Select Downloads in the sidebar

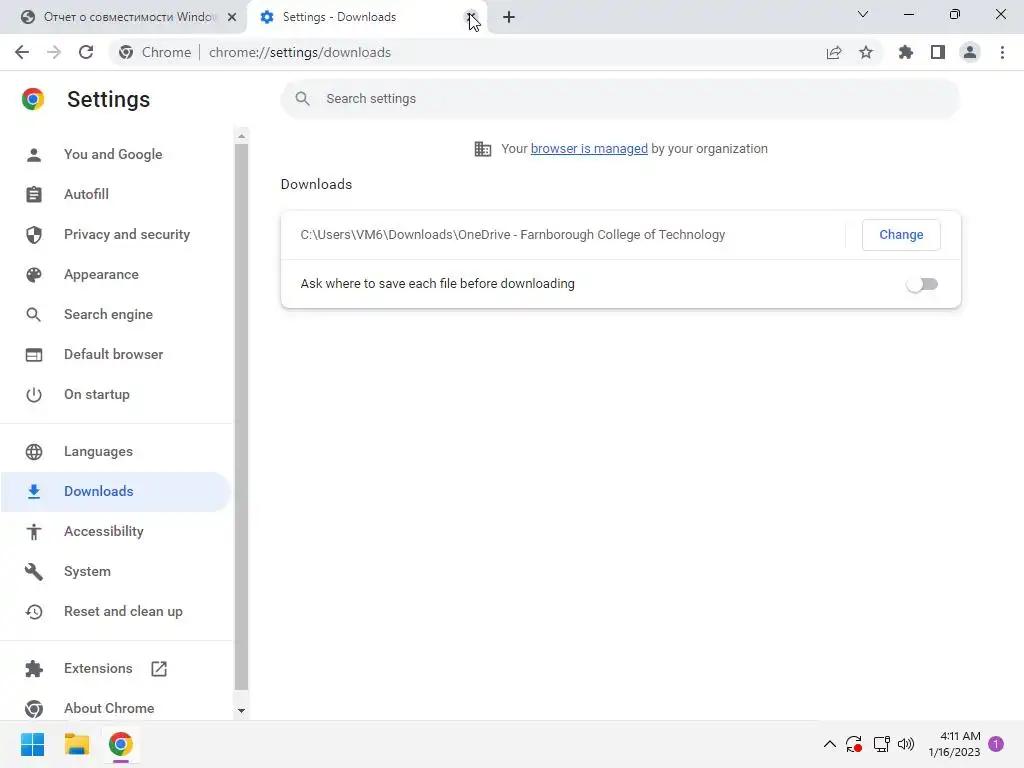pyautogui.click(x=116, y=491)
